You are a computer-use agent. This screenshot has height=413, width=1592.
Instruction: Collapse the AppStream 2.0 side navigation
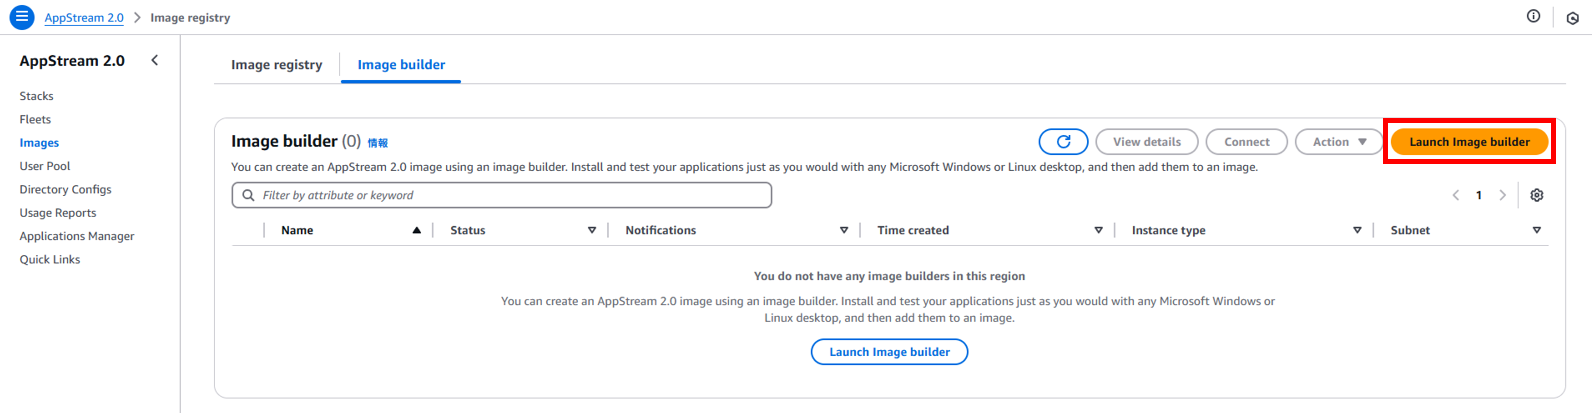point(155,60)
